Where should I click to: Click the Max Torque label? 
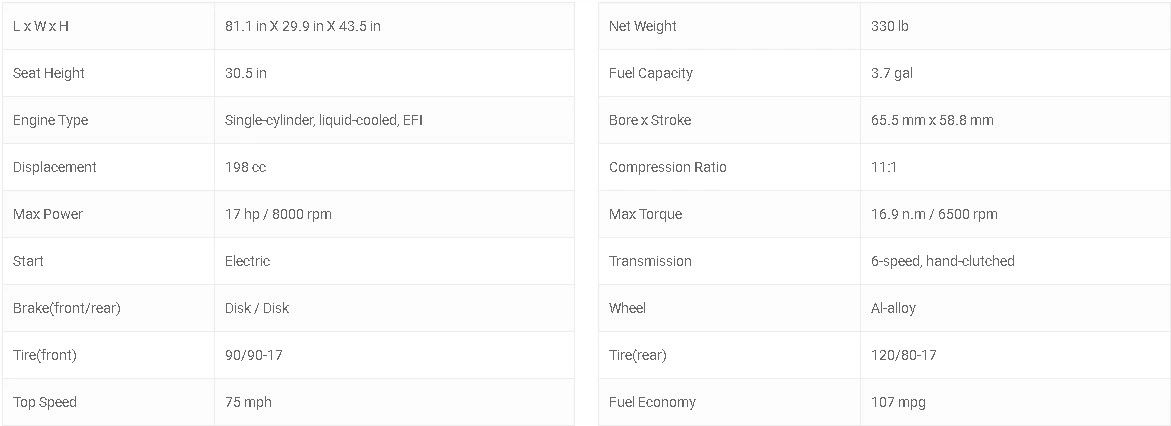click(646, 214)
